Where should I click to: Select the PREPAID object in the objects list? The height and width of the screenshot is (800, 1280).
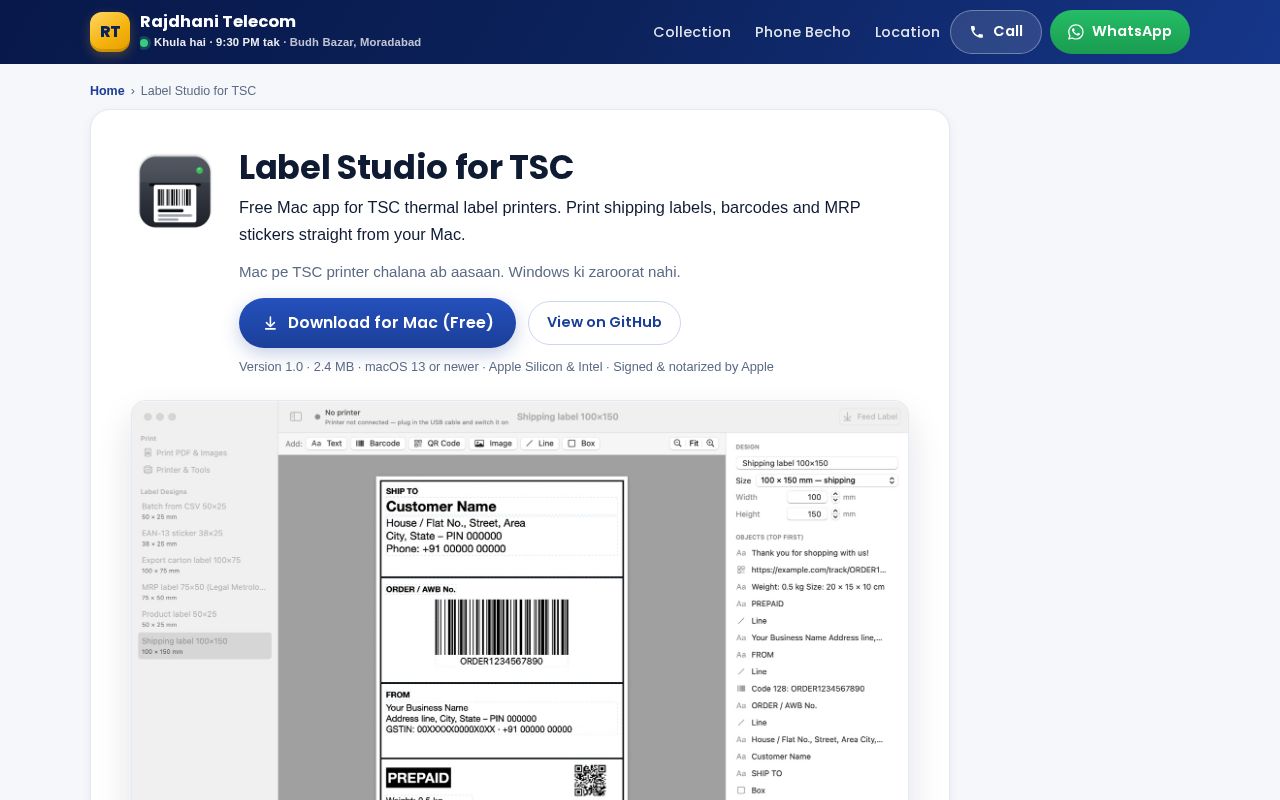tap(817, 604)
